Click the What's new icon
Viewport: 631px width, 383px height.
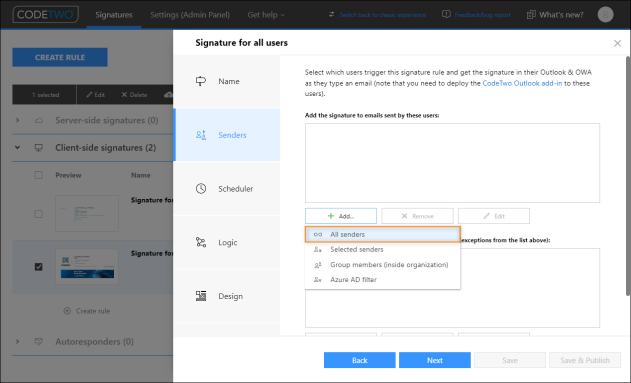tap(531, 14)
